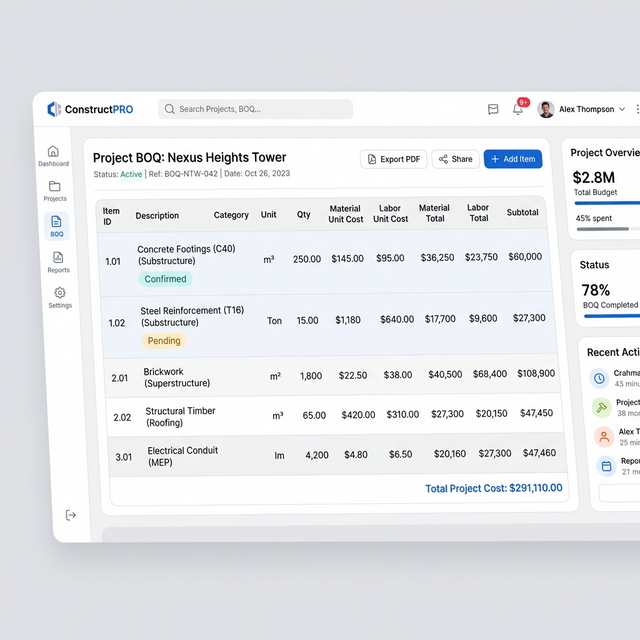
Task: Click the Pending status badge
Action: coord(163,341)
